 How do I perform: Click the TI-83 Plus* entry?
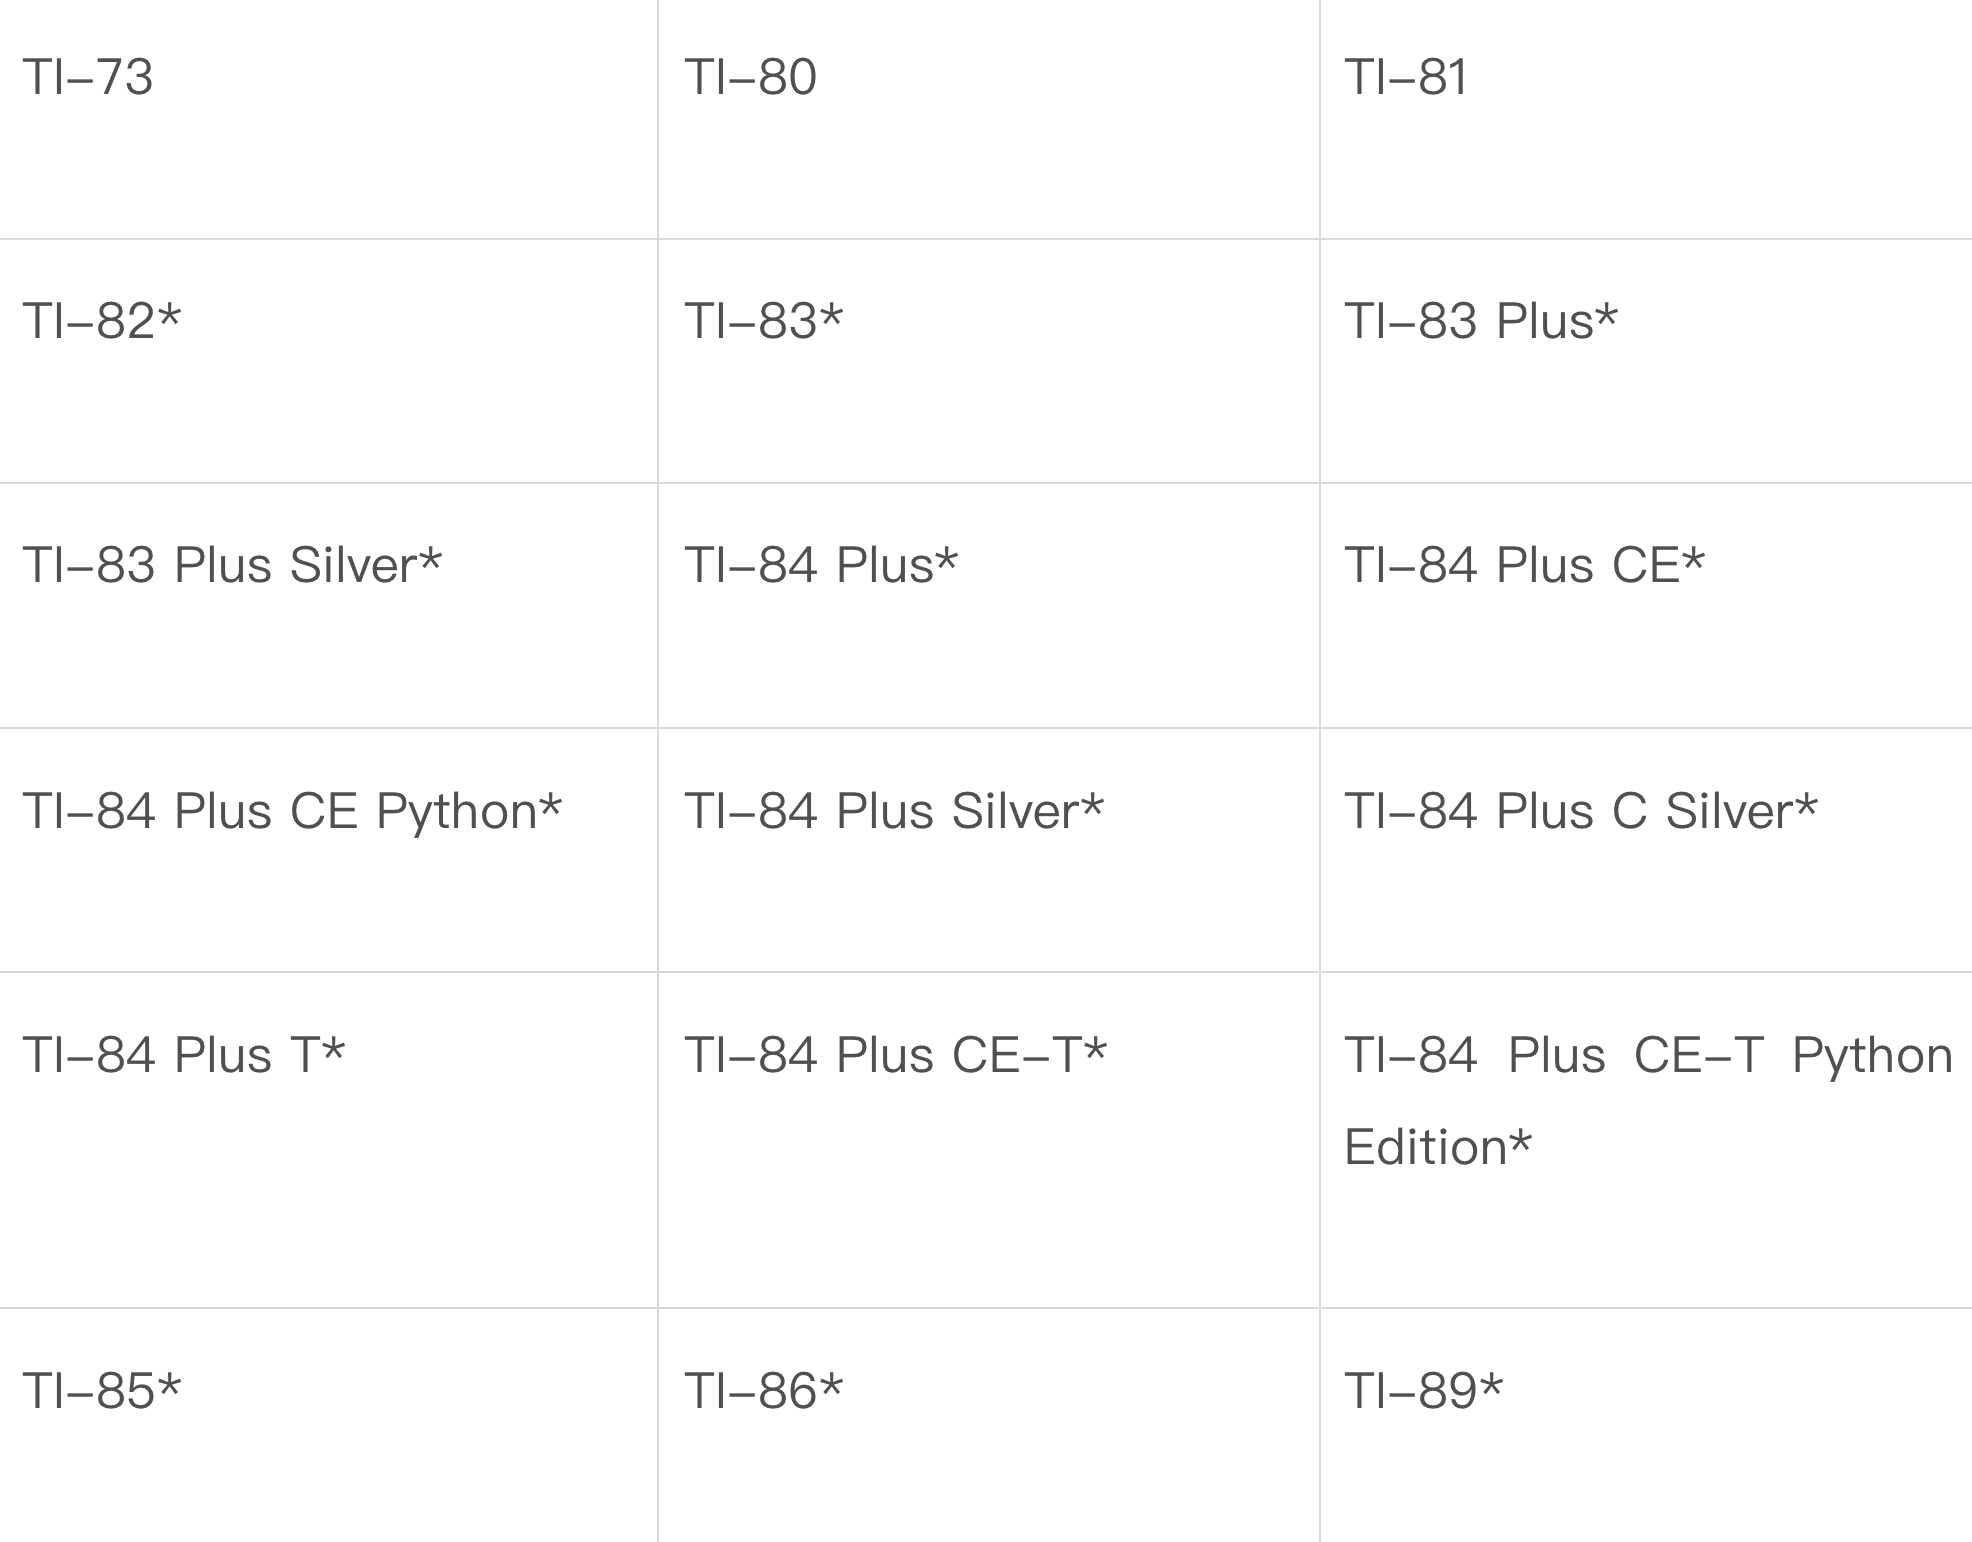(1481, 321)
